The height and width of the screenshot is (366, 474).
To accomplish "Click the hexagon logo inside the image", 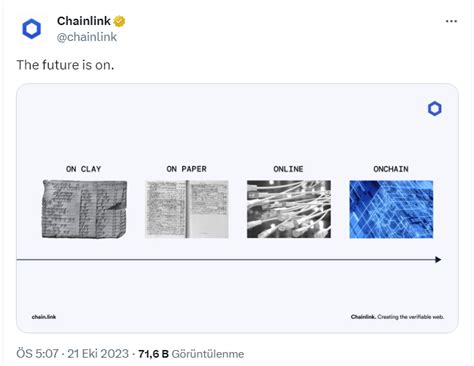I will point(435,109).
